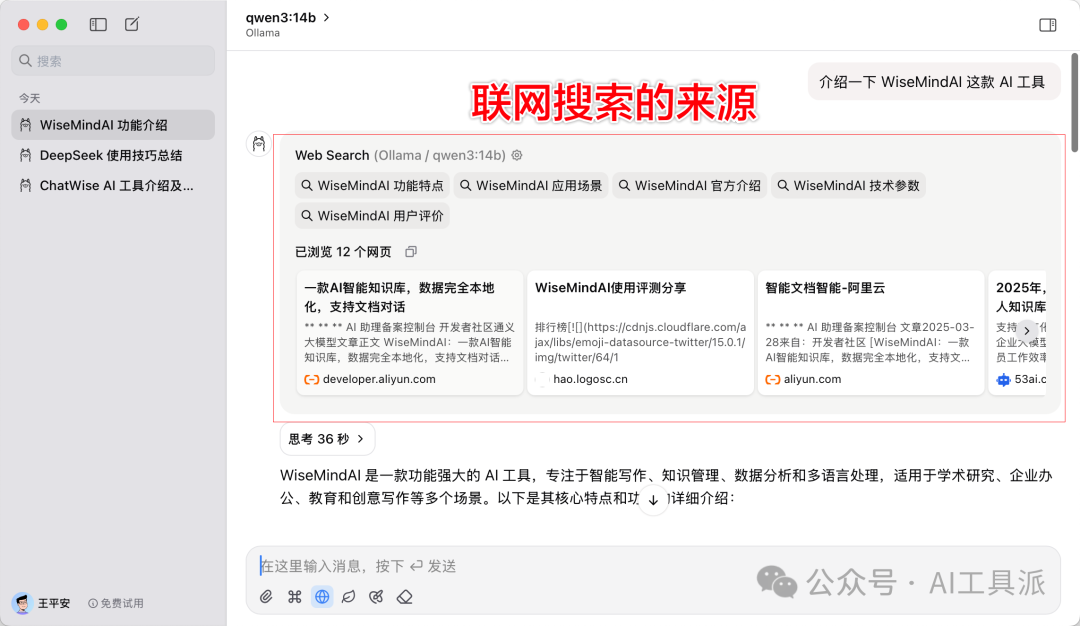Click 已浏览 12 个网页 label

click(x=343, y=252)
